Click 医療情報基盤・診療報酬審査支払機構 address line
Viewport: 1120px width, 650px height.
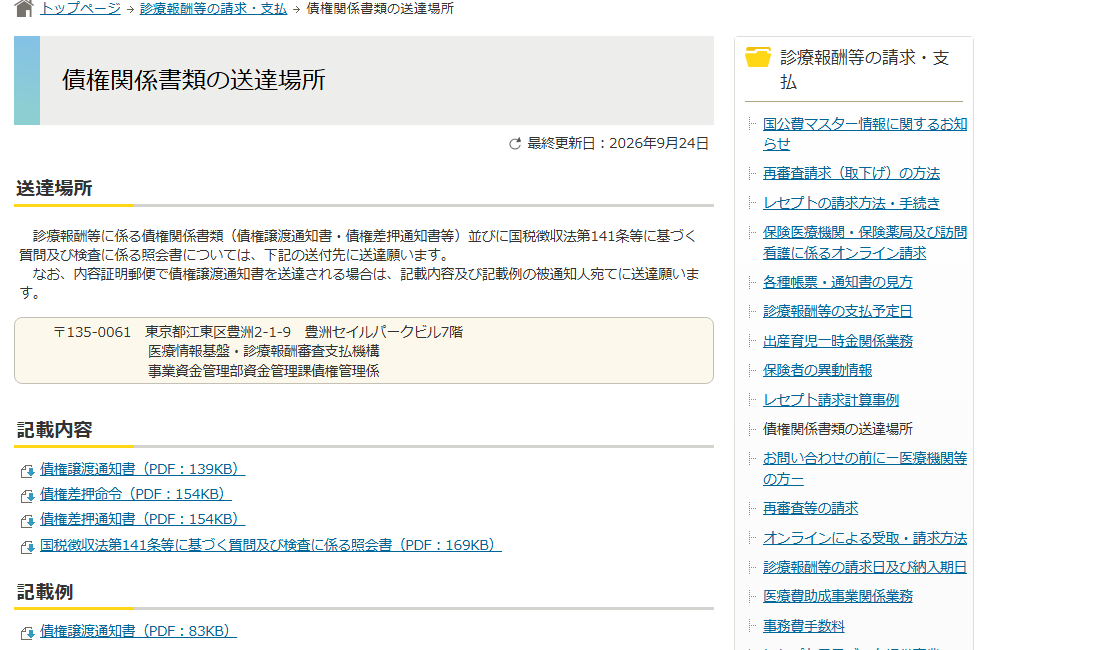[264, 351]
